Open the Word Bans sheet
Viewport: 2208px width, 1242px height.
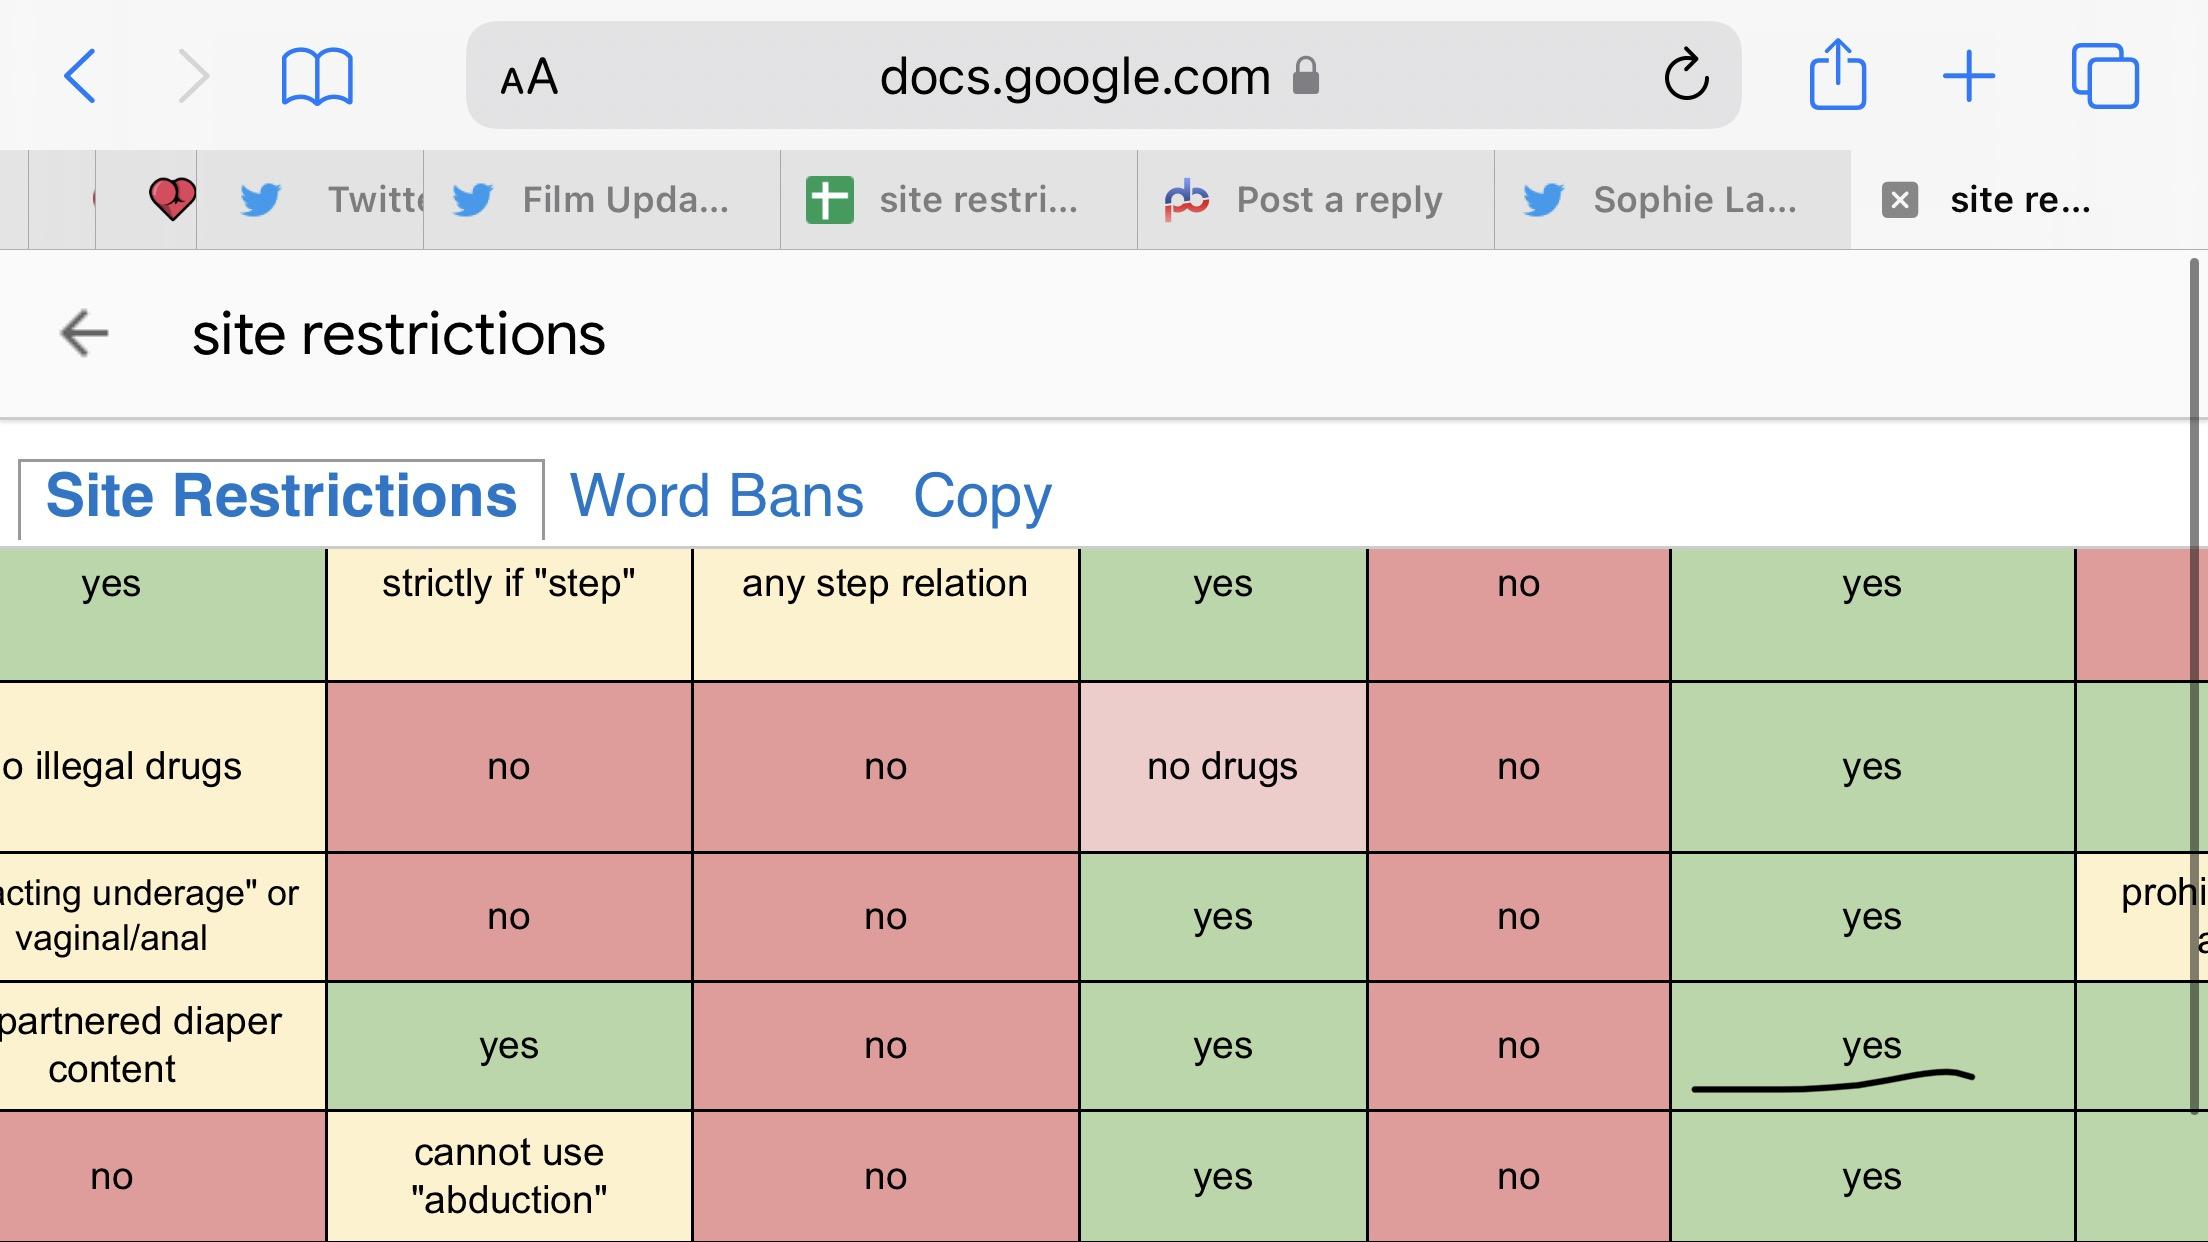(x=716, y=496)
